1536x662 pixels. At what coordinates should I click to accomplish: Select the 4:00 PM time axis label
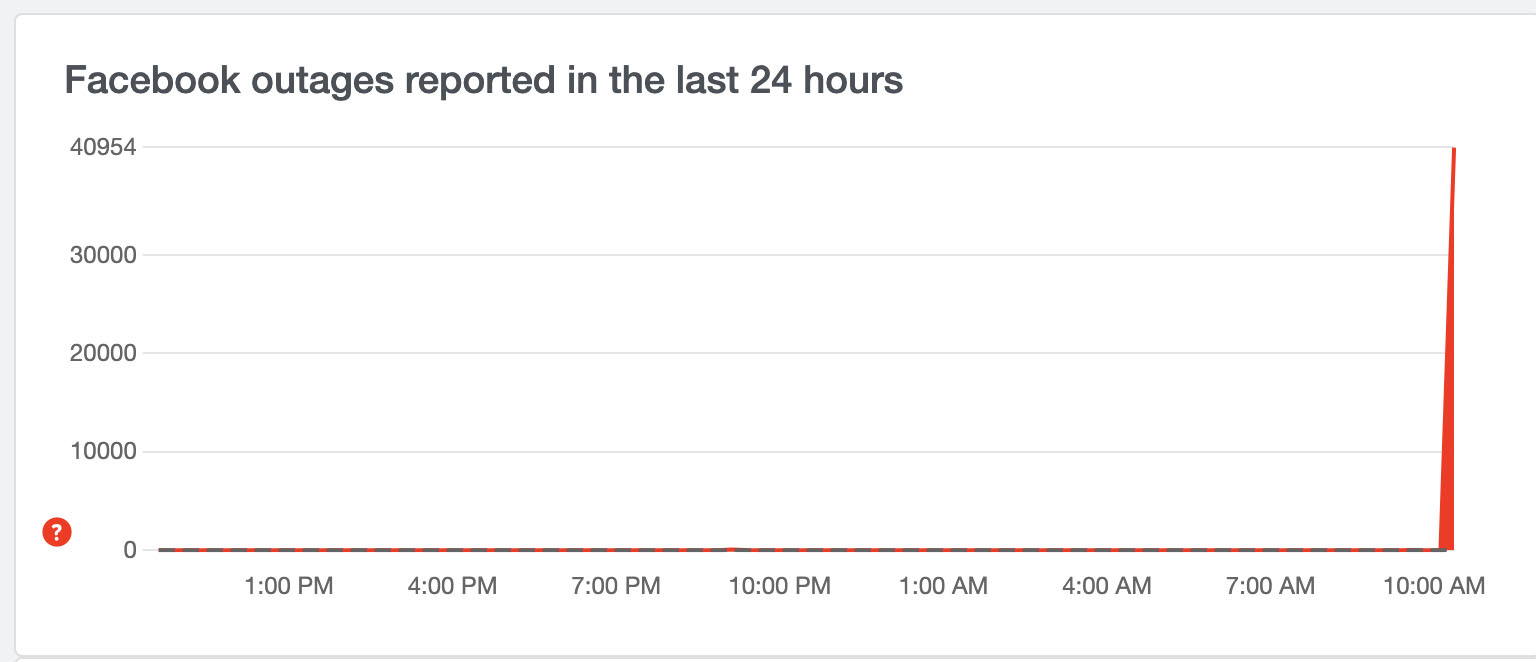click(x=452, y=586)
